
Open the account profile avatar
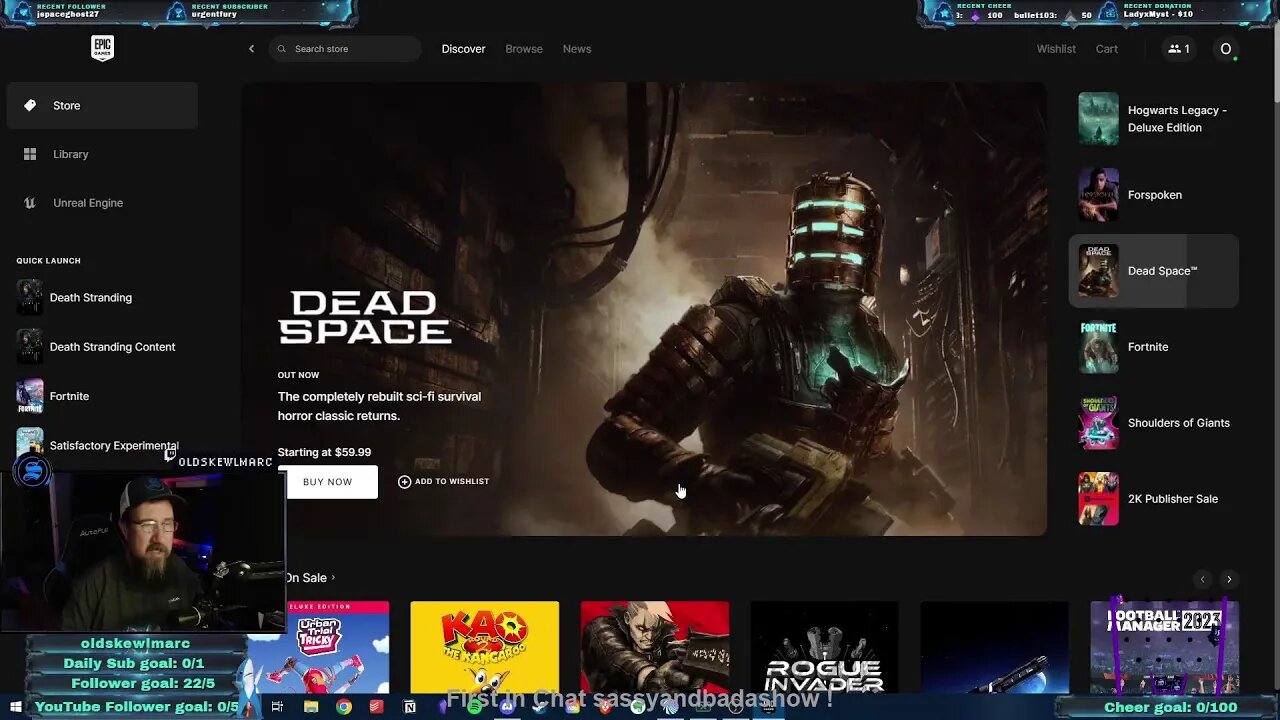[1226, 49]
